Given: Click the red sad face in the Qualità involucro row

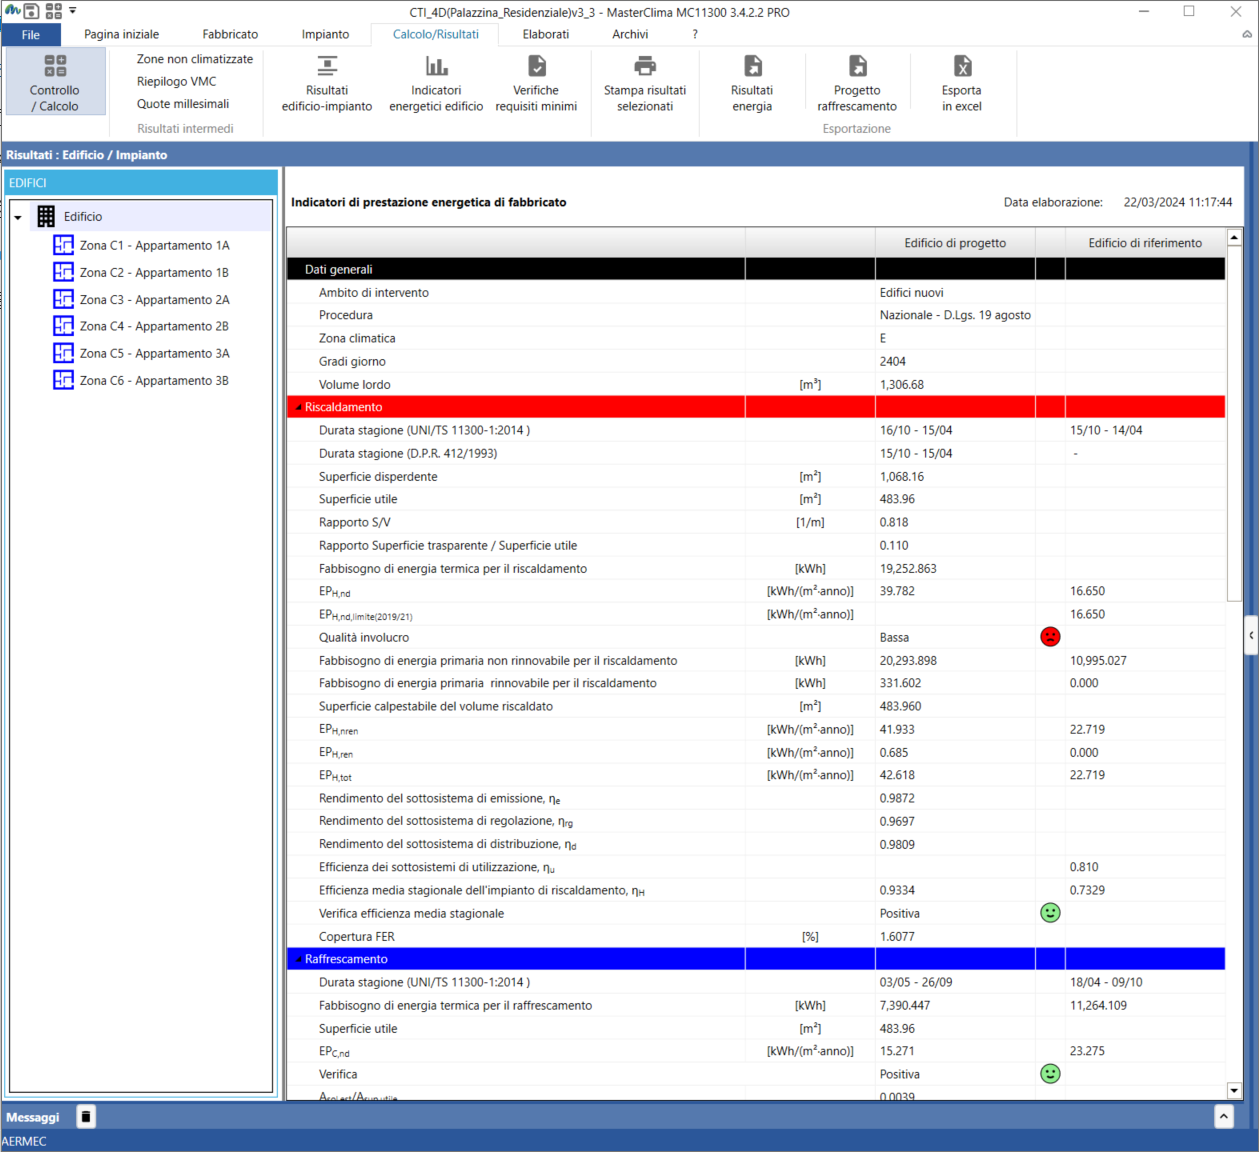Looking at the screenshot, I should (x=1050, y=637).
